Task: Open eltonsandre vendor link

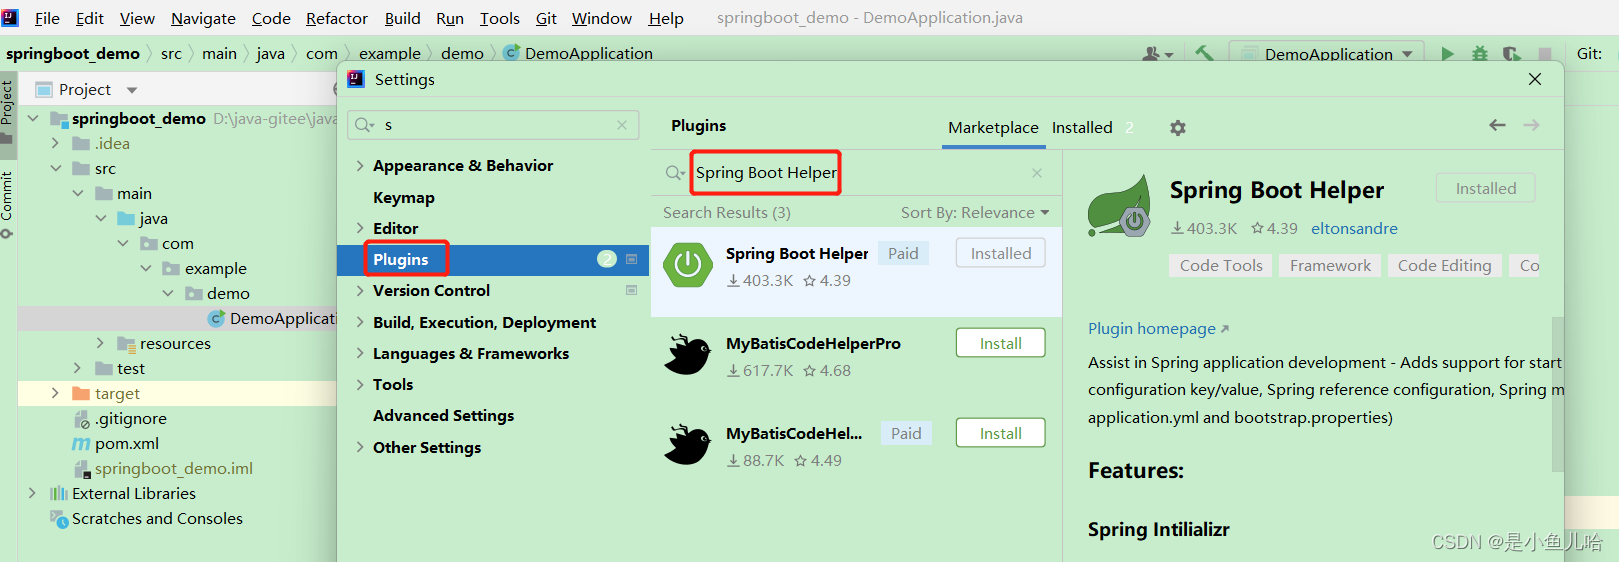Action: tap(1354, 228)
